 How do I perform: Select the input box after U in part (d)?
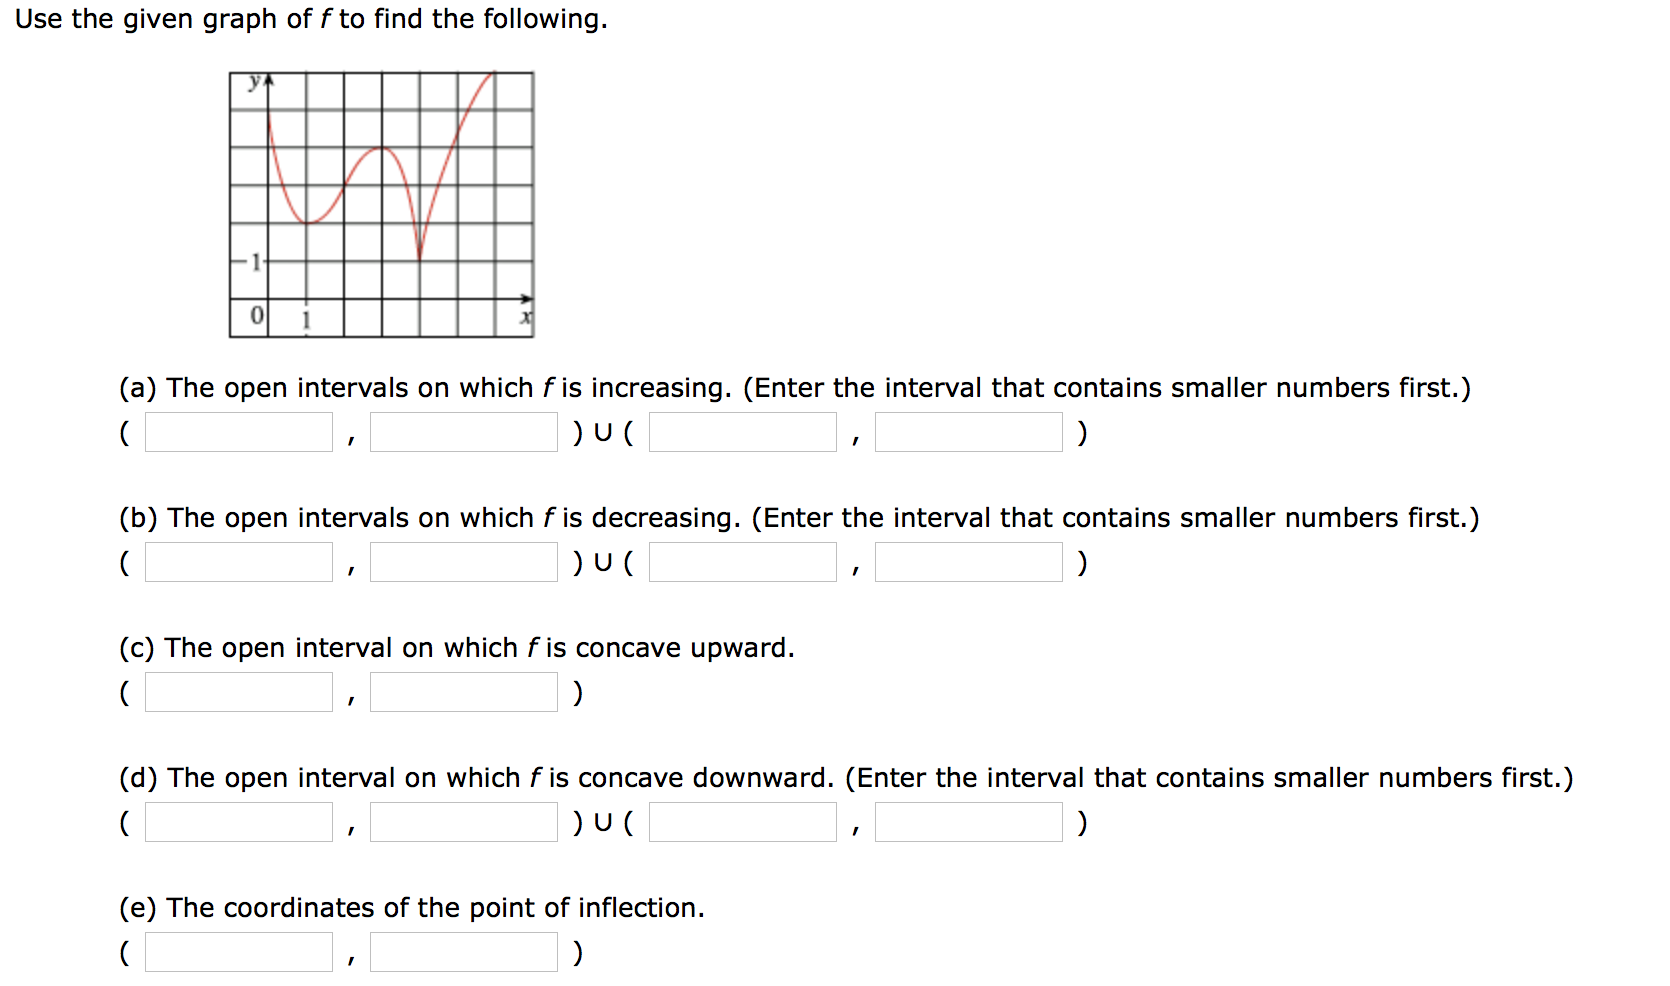[x=741, y=821]
